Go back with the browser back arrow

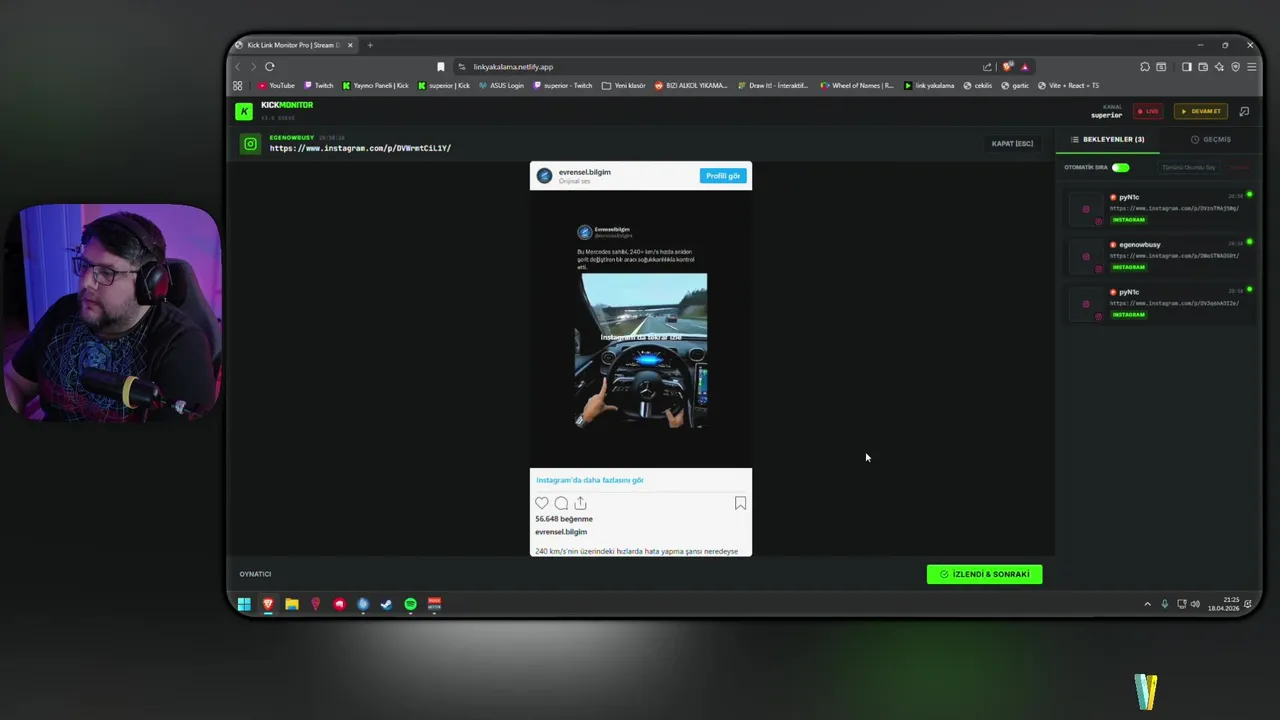click(238, 67)
